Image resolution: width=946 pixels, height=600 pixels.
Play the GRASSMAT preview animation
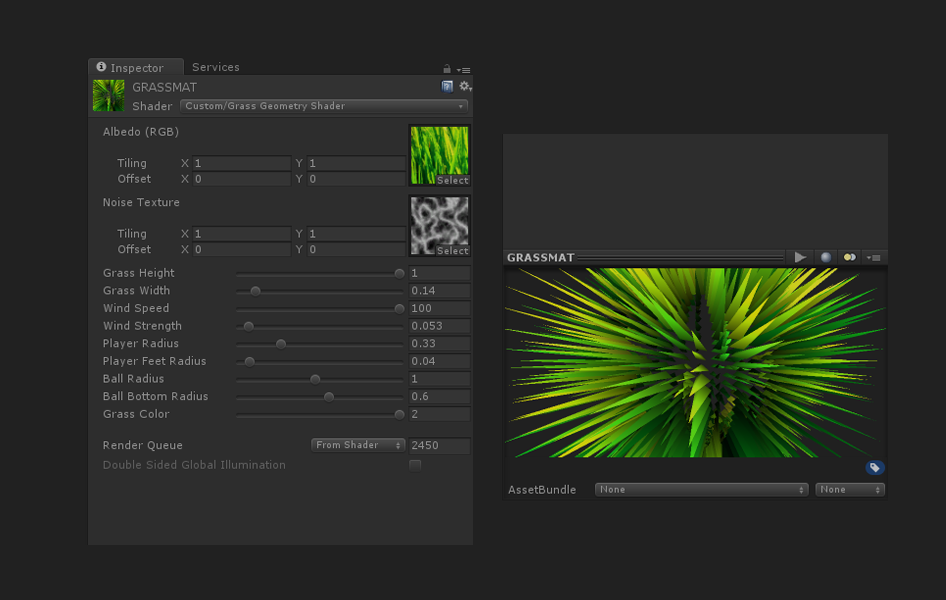tap(800, 258)
